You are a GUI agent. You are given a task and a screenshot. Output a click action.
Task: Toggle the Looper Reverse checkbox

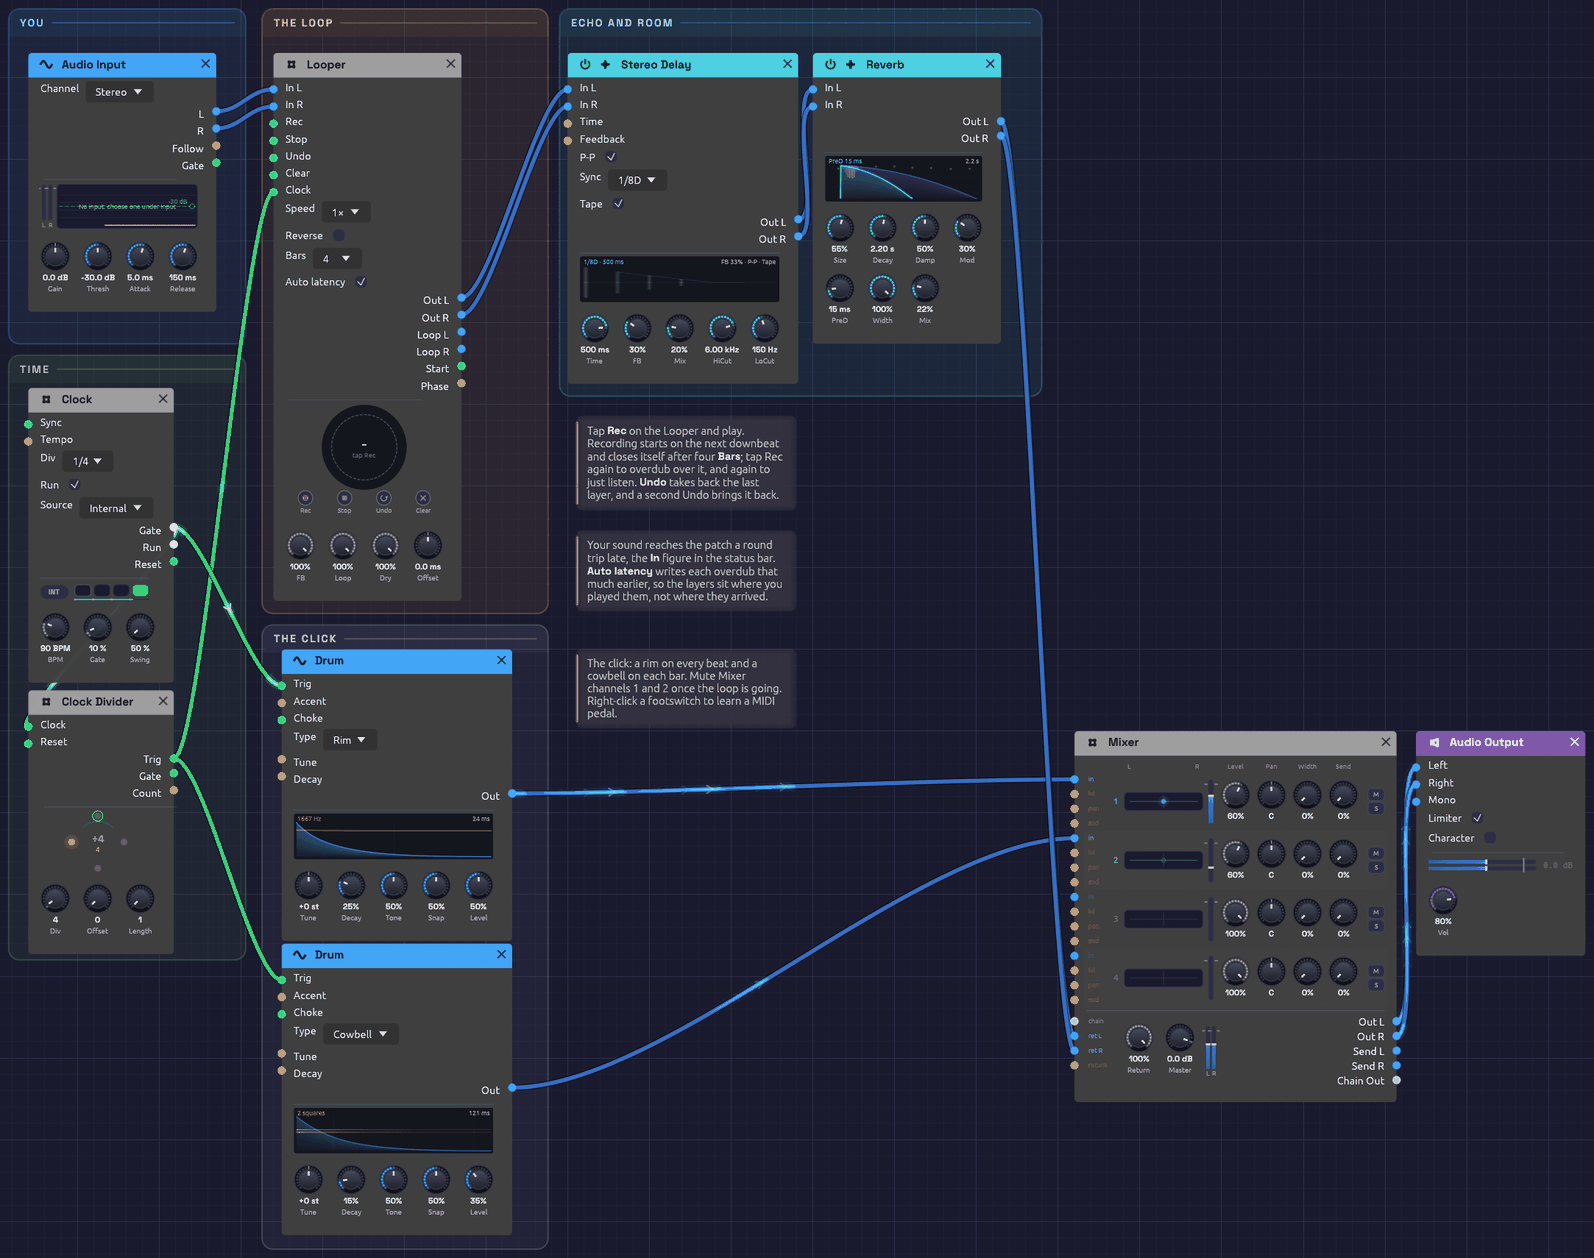[339, 235]
